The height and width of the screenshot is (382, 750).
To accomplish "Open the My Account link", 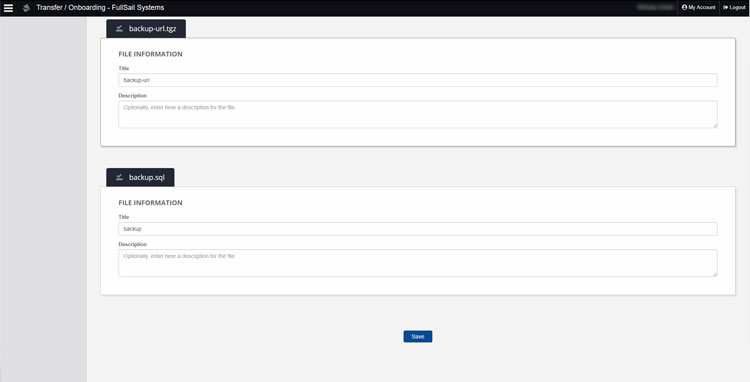I will click(x=698, y=8).
